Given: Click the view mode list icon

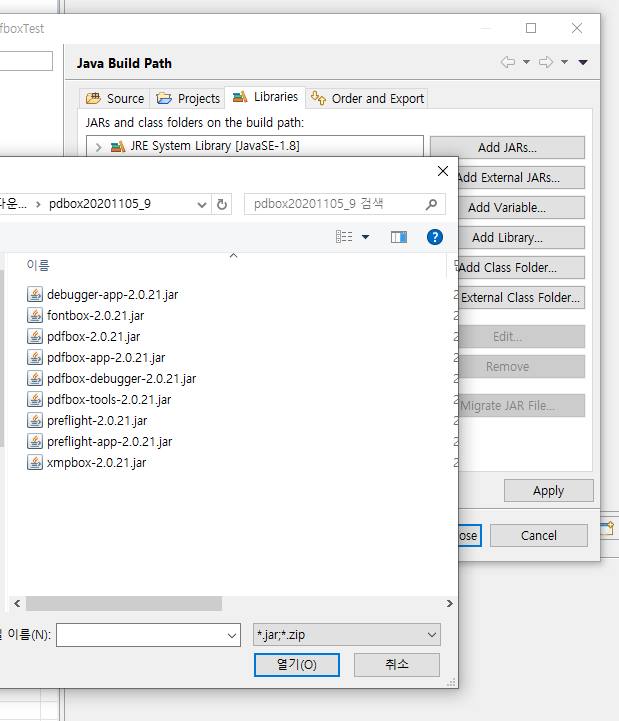Looking at the screenshot, I should coord(344,237).
